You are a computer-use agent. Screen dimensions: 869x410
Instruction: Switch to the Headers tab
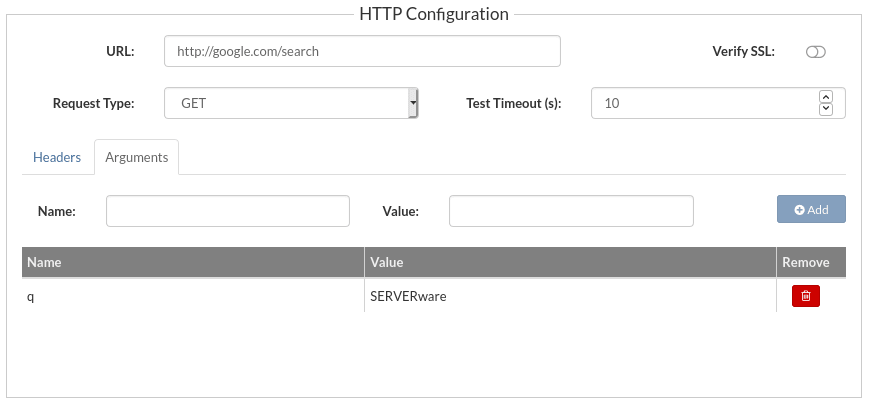[57, 157]
